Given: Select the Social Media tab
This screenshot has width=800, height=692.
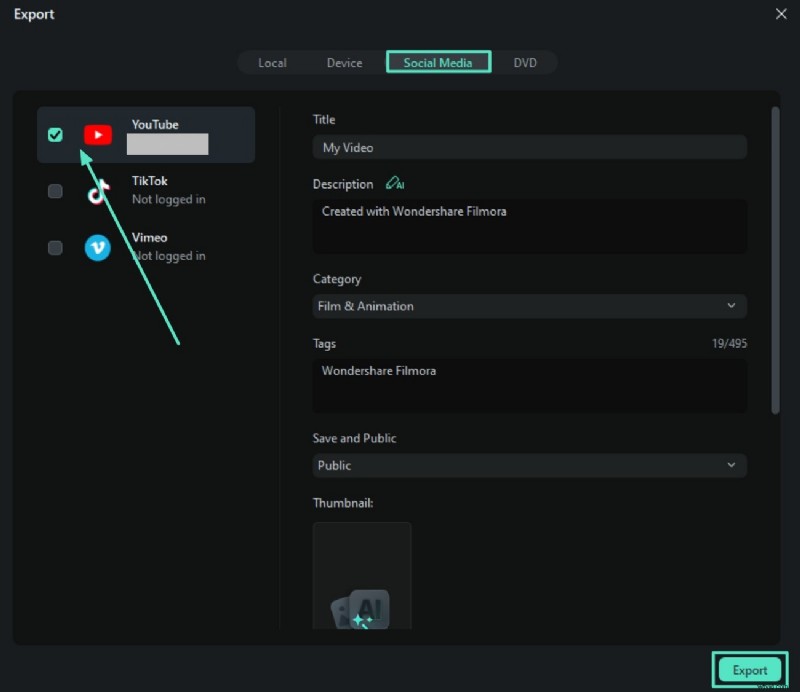Looking at the screenshot, I should pyautogui.click(x=438, y=63).
